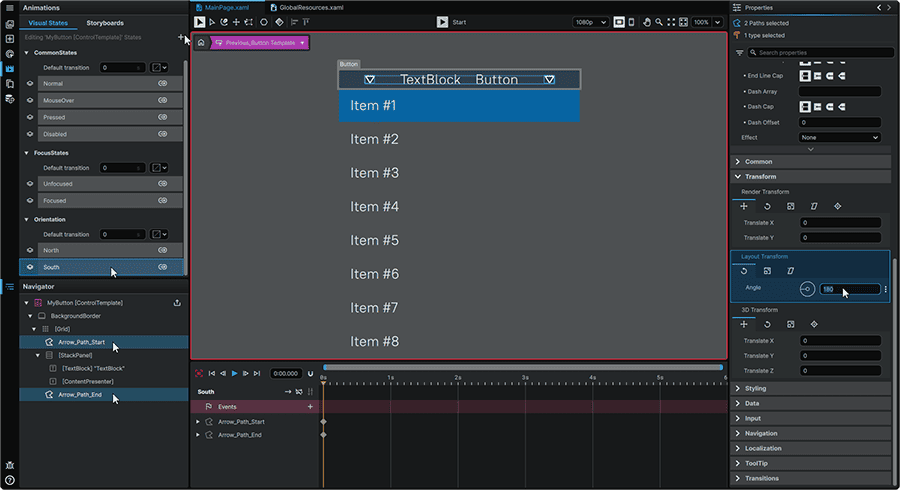This screenshot has width=900, height=490.
Task: Add an event to the Events row
Action: 310,407
